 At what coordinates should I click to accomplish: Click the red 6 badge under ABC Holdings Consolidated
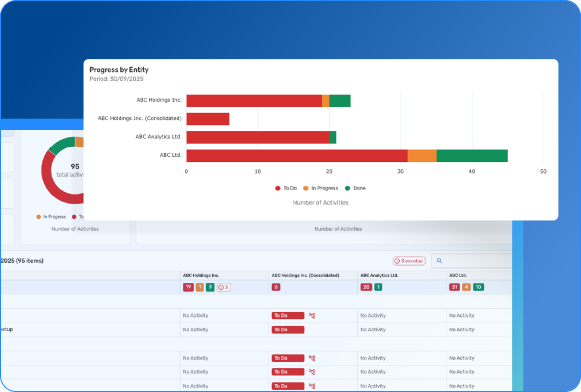[276, 287]
